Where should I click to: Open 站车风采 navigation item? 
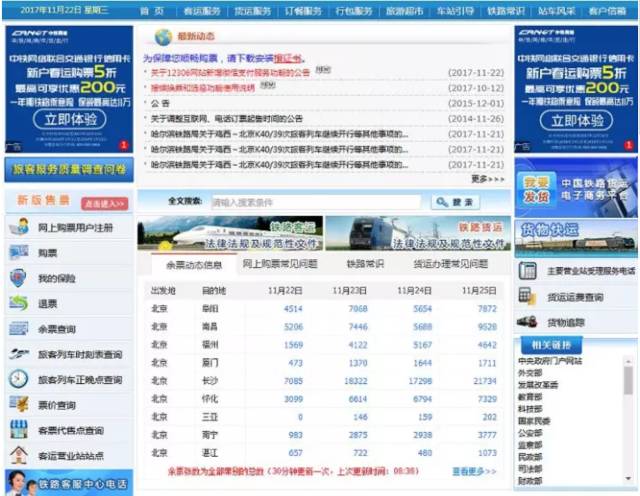(x=556, y=11)
